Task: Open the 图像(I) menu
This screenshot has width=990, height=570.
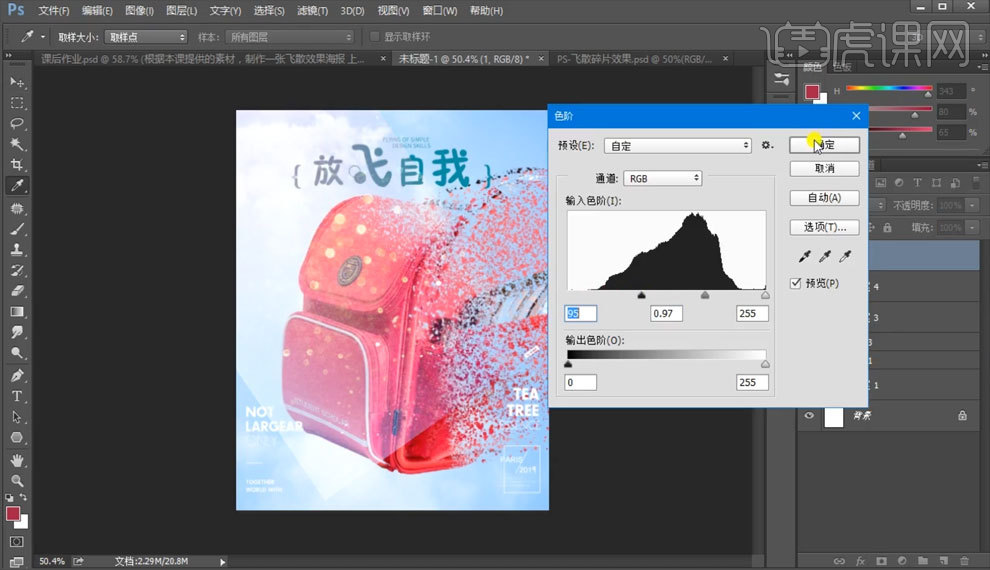Action: point(140,11)
